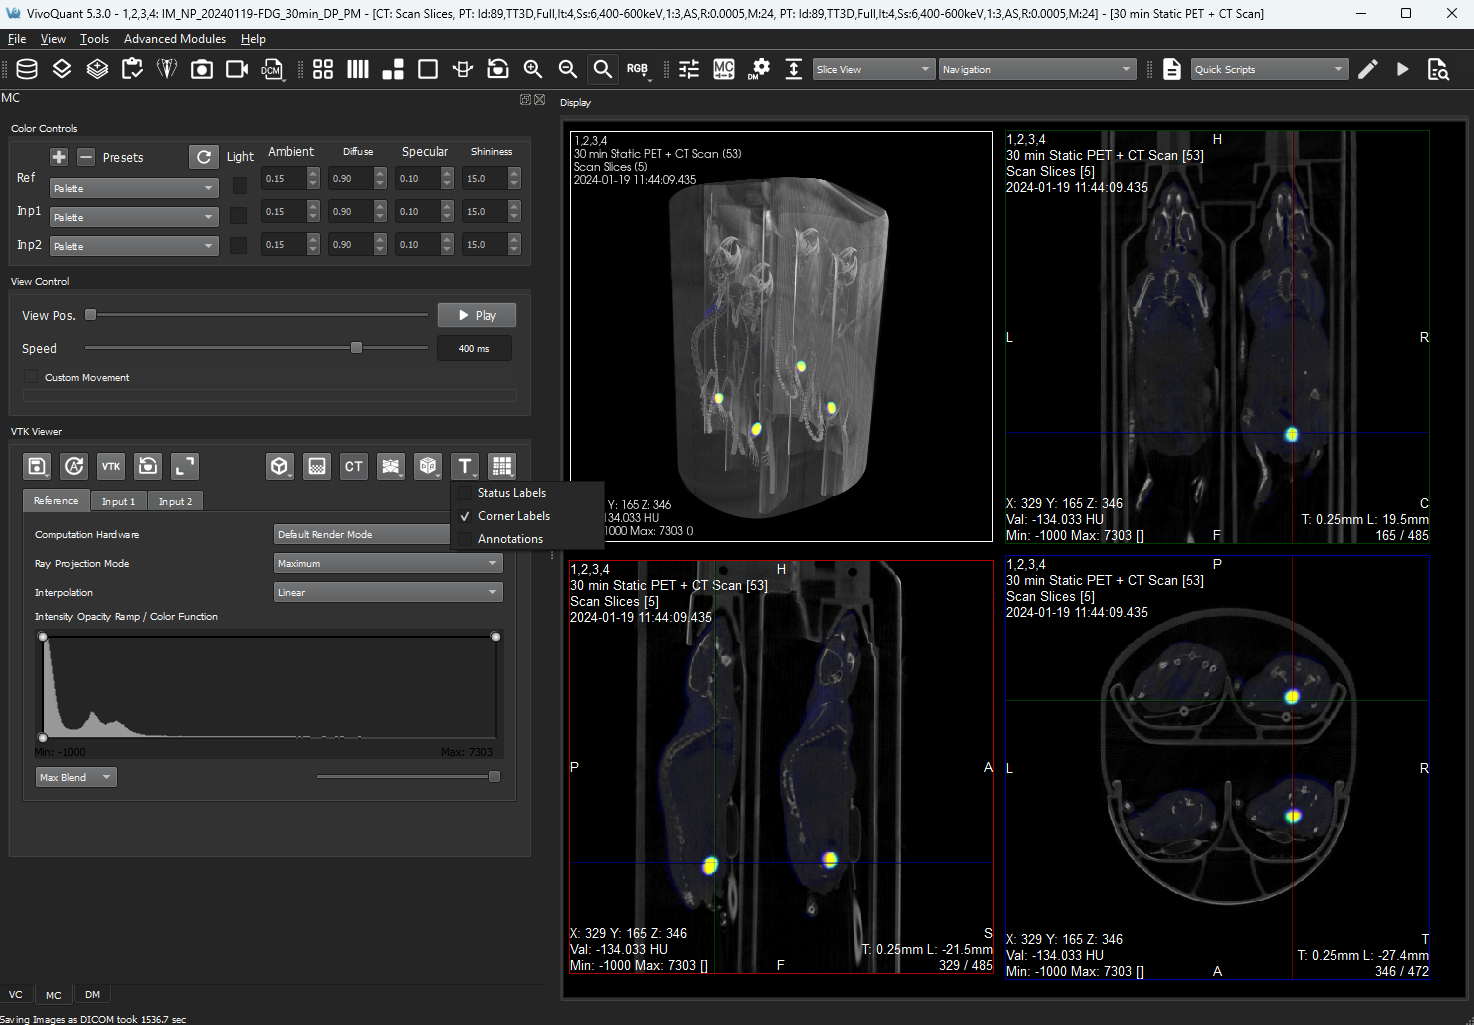
Task: Click the New document page icon
Action: click(x=1172, y=69)
